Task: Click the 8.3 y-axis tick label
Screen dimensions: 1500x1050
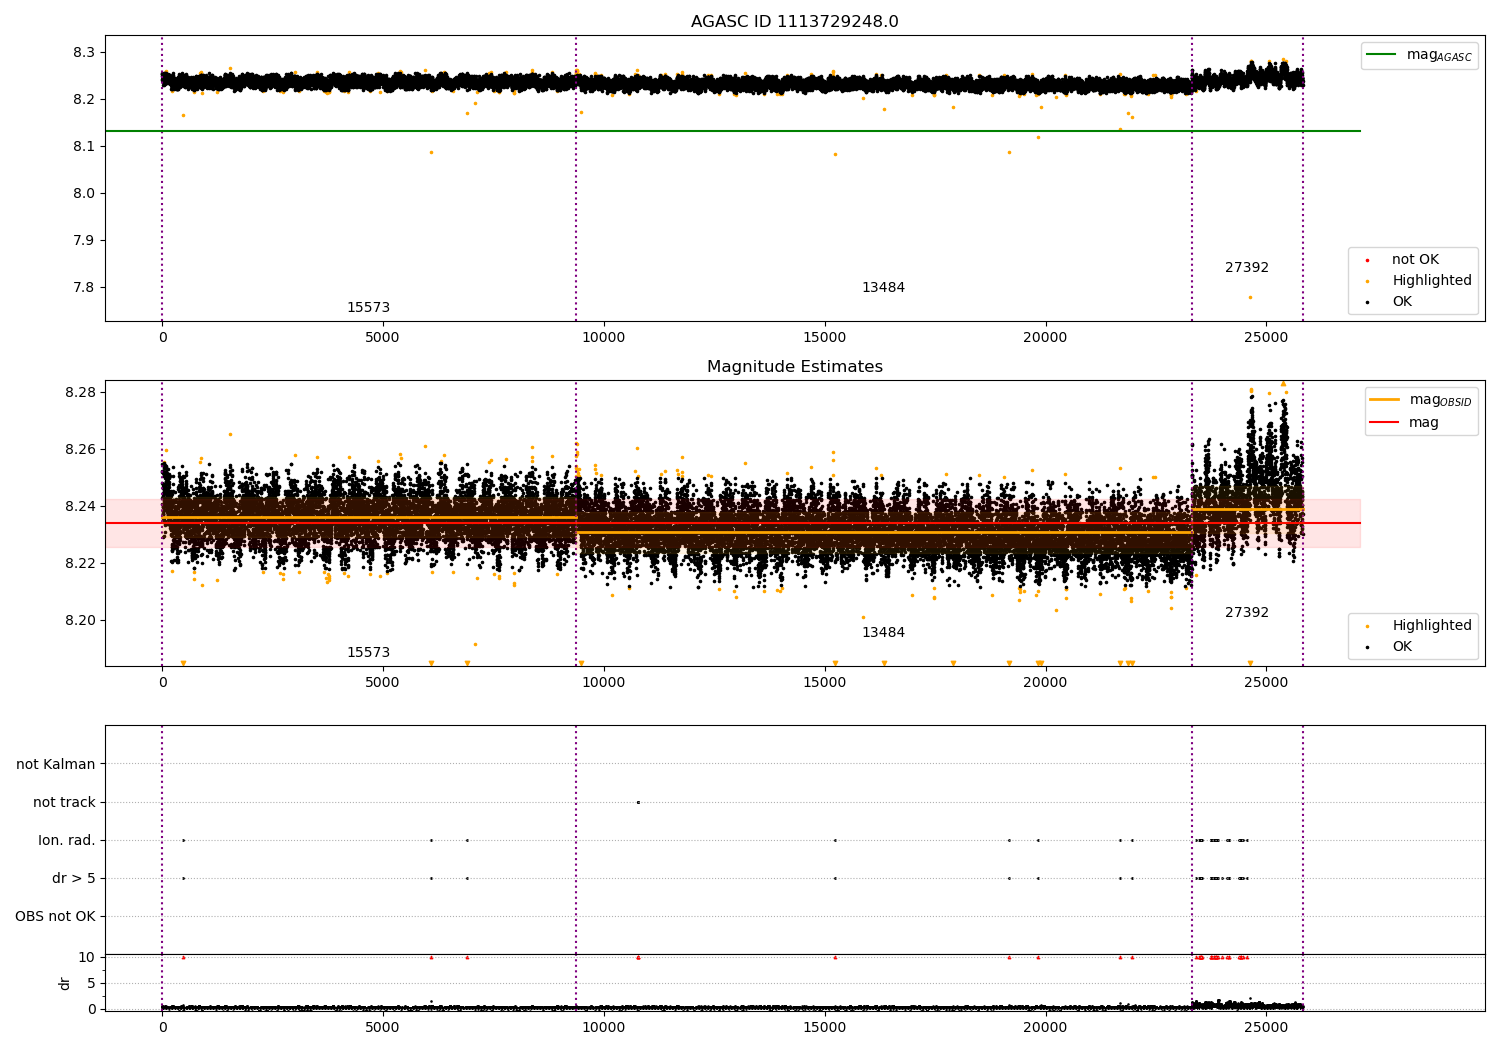Action: click(x=83, y=52)
